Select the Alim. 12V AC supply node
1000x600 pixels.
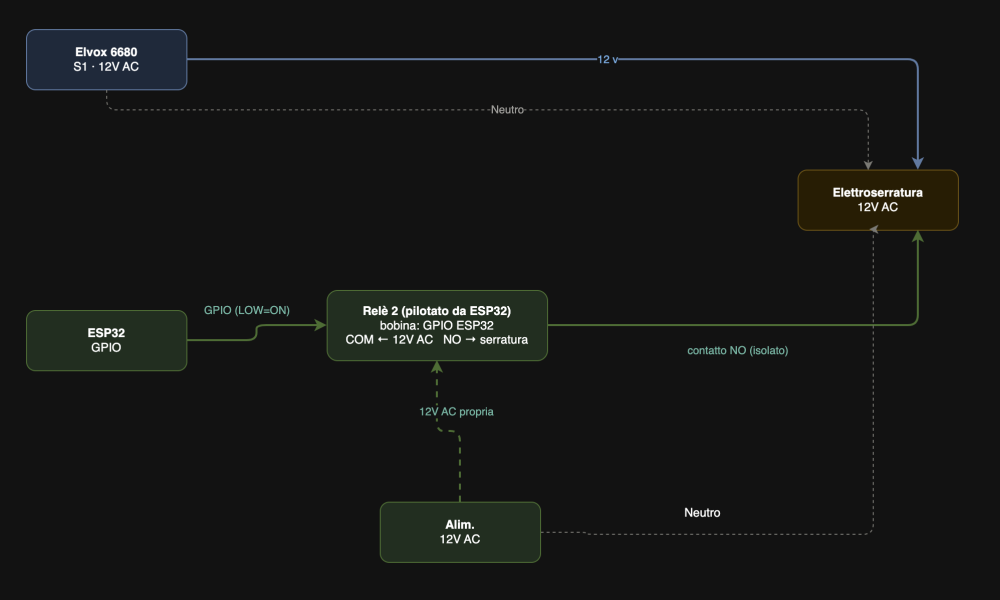(x=460, y=531)
